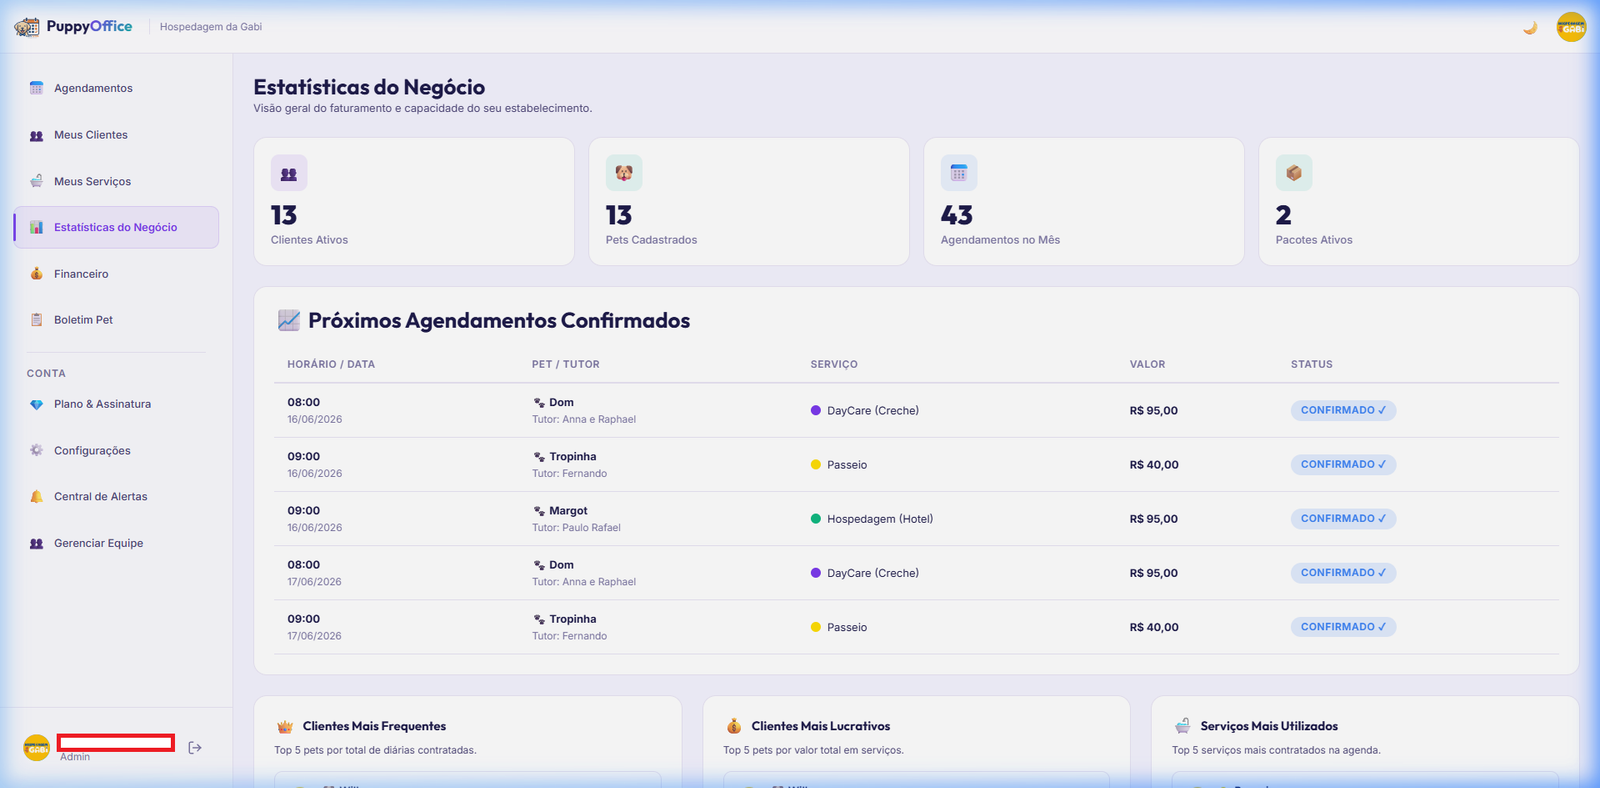
Task: Toggle dark mode moon icon
Action: (1530, 28)
